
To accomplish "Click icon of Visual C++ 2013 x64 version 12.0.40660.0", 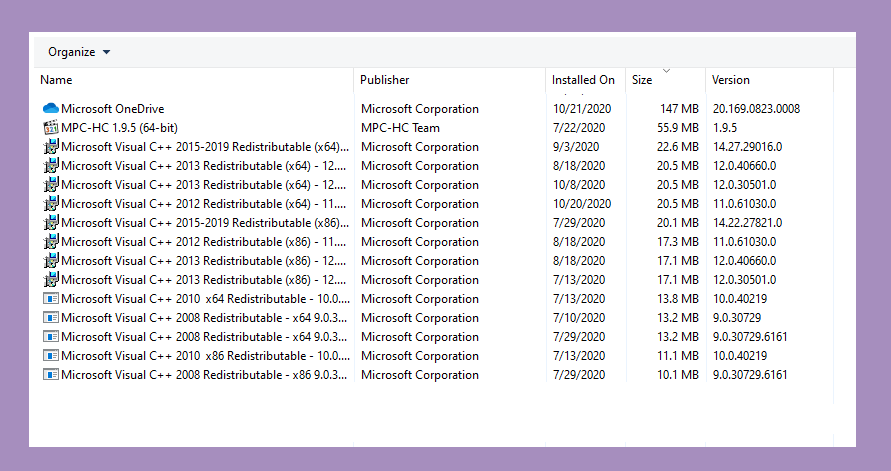I will 51,166.
